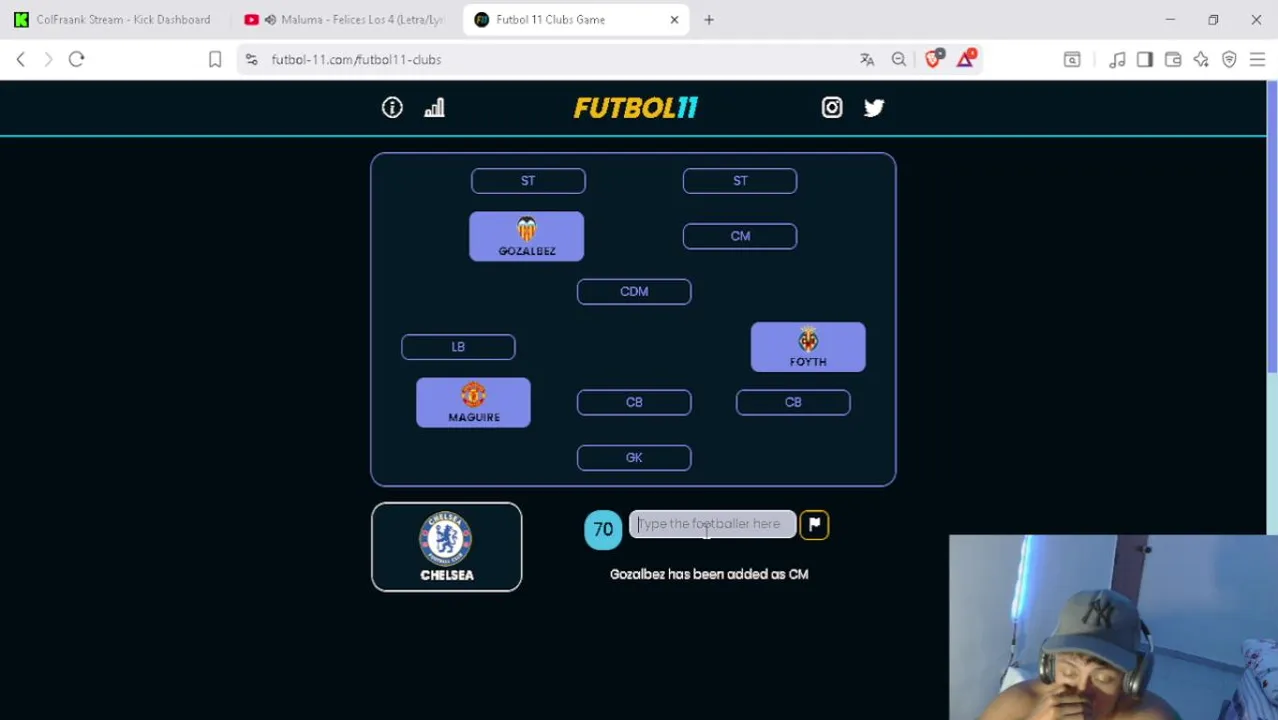Click the Gozalbez Valencia player card

click(527, 237)
